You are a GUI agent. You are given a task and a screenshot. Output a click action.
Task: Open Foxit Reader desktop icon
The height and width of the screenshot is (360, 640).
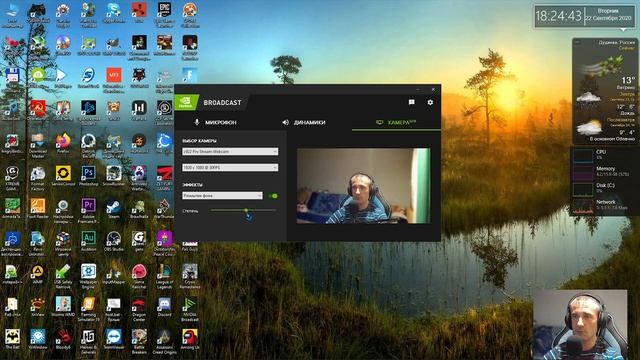(x=38, y=209)
